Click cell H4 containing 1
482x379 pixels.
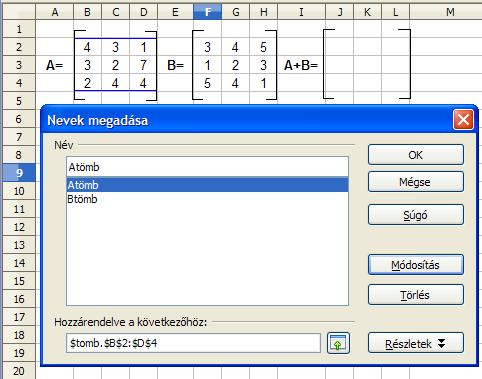pos(263,83)
